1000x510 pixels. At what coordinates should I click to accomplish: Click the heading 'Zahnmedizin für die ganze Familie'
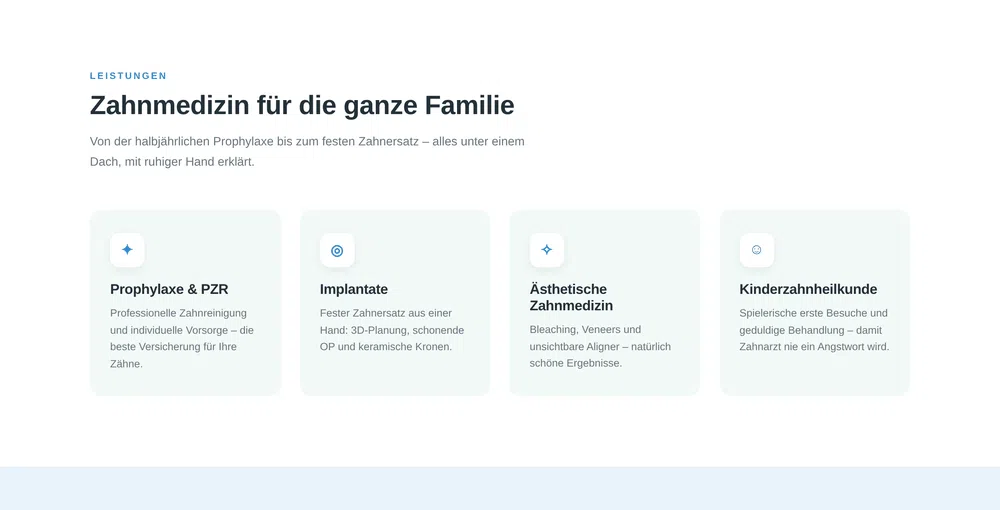302,106
